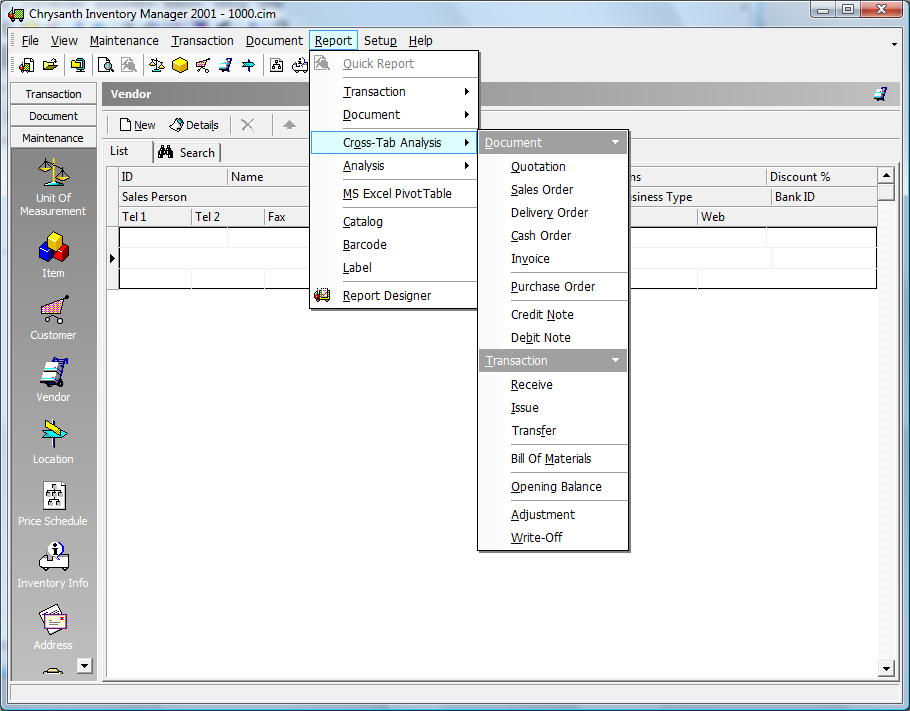The width and height of the screenshot is (910, 711).
Task: Open the Customer shopping cart icon
Action: point(53,310)
